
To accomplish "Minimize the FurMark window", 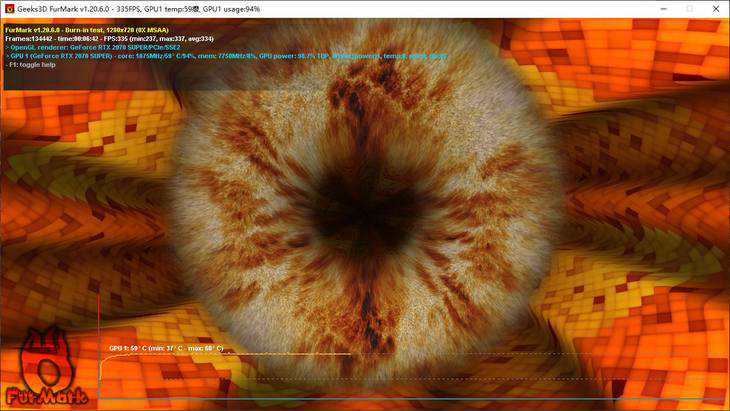I will point(661,8).
